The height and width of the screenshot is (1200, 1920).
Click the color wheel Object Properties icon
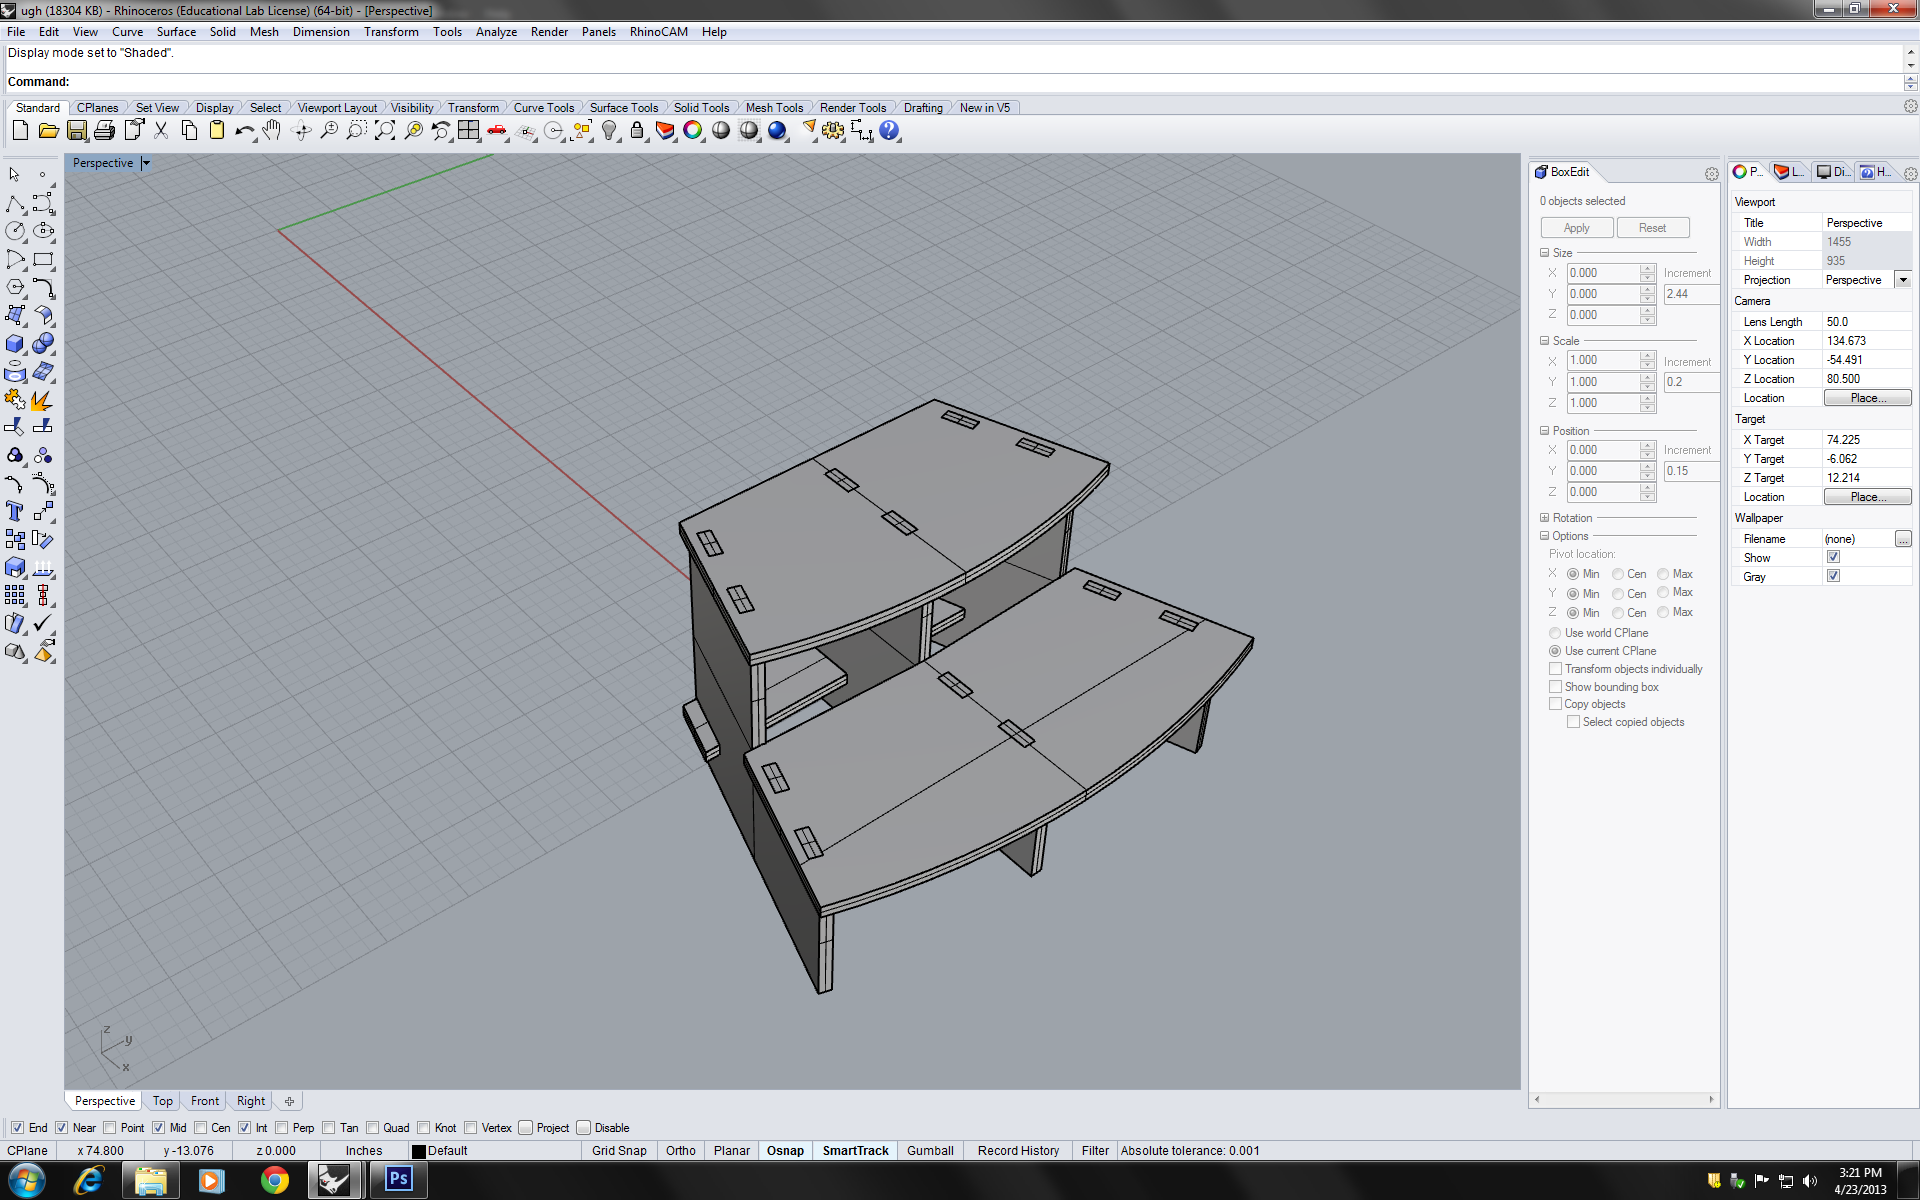(x=693, y=130)
